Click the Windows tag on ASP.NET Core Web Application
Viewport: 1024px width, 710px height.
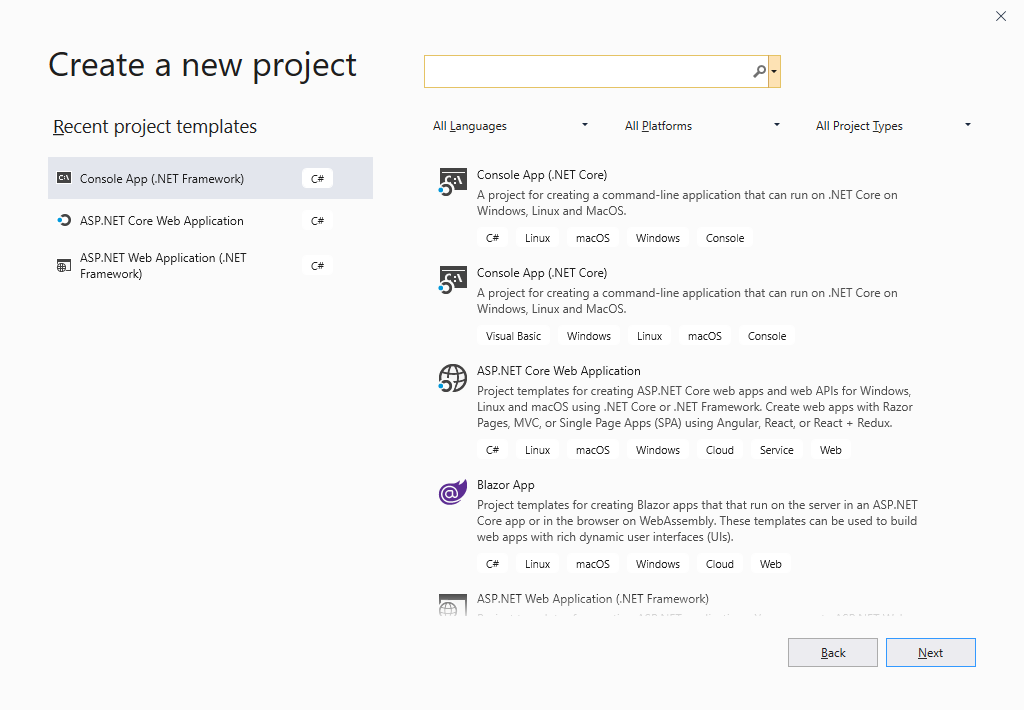coord(658,449)
